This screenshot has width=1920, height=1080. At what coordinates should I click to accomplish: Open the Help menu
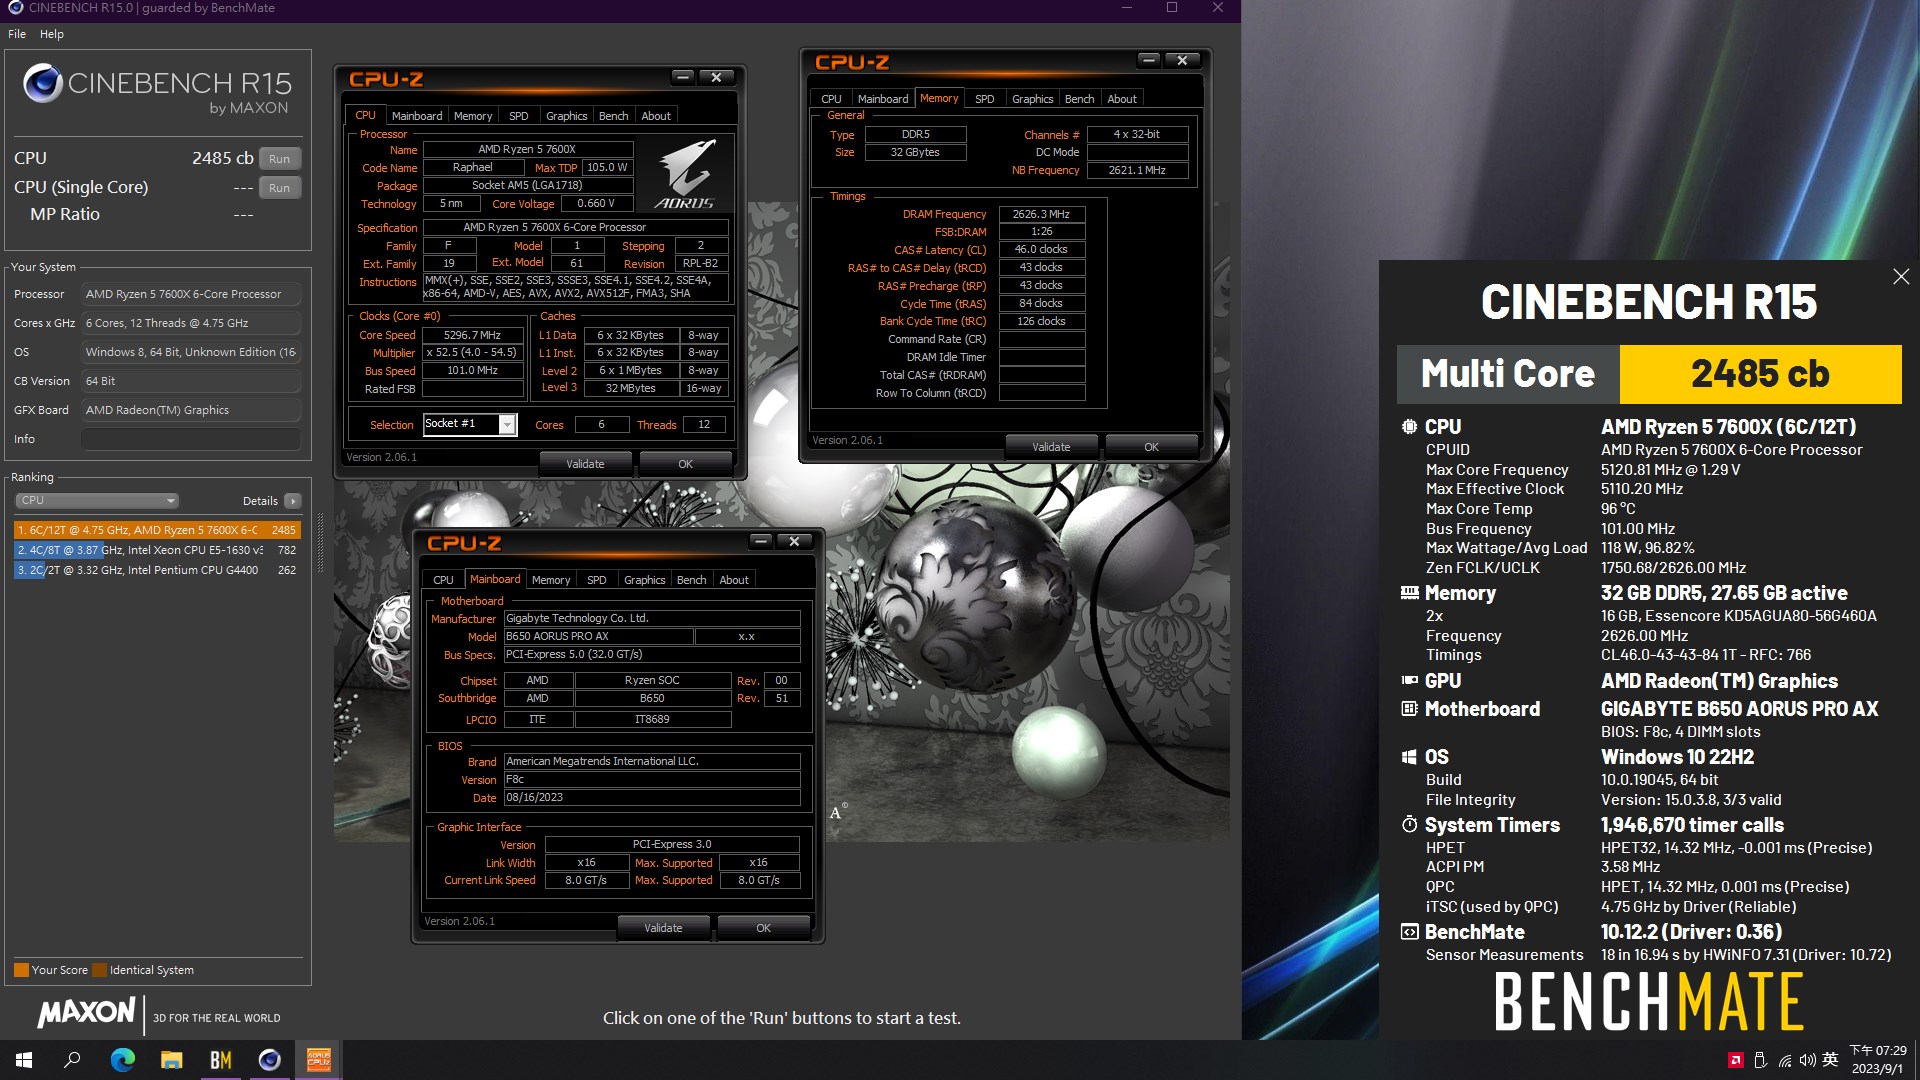pos(52,34)
